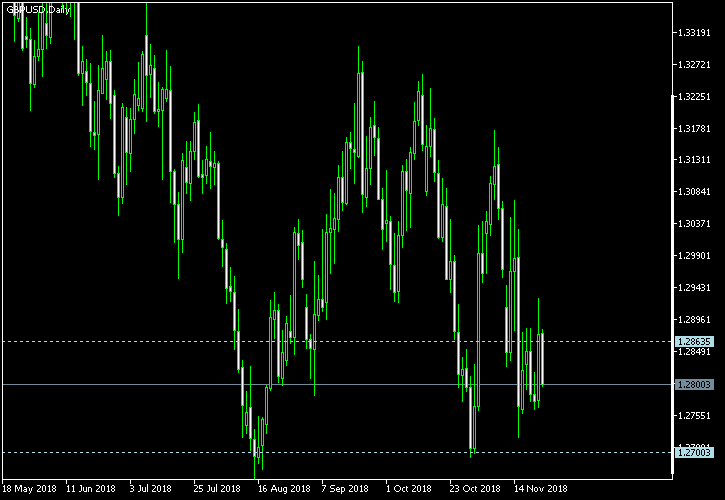Click the 1.31781 price axis value
This screenshot has width=725, height=500.
pos(694,129)
